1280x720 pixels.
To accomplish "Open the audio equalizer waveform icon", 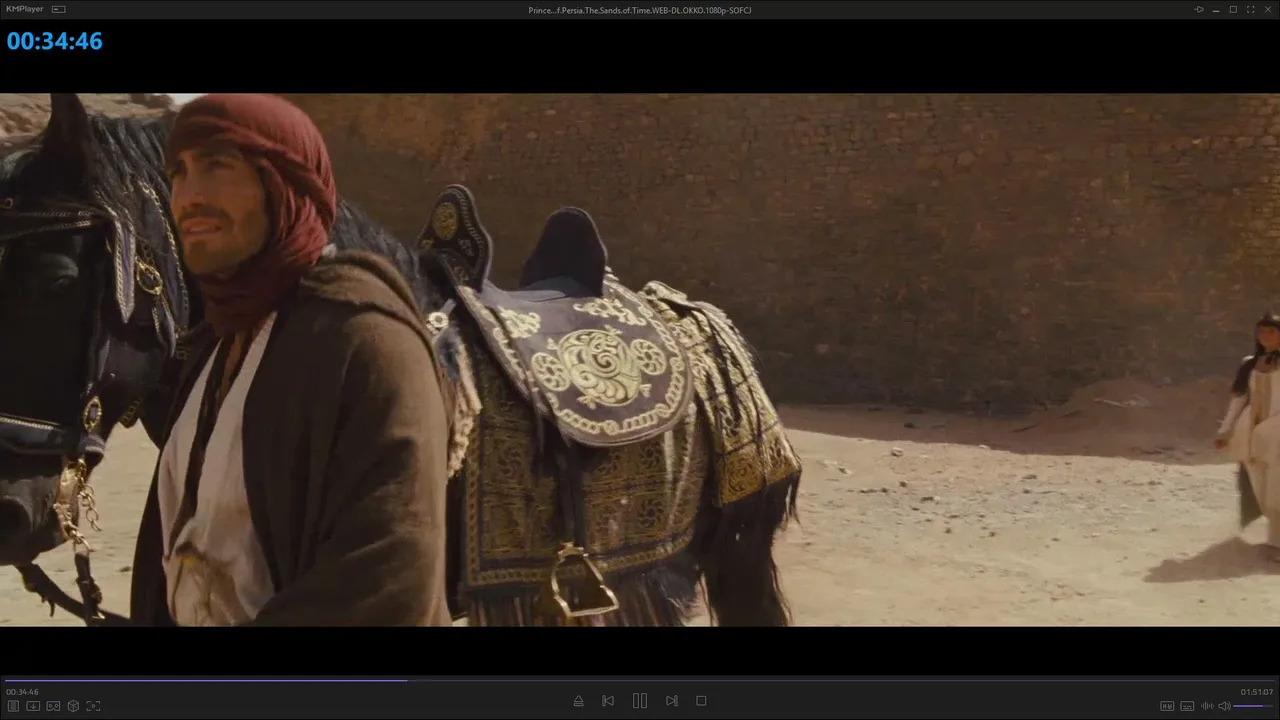I will click(x=1206, y=706).
